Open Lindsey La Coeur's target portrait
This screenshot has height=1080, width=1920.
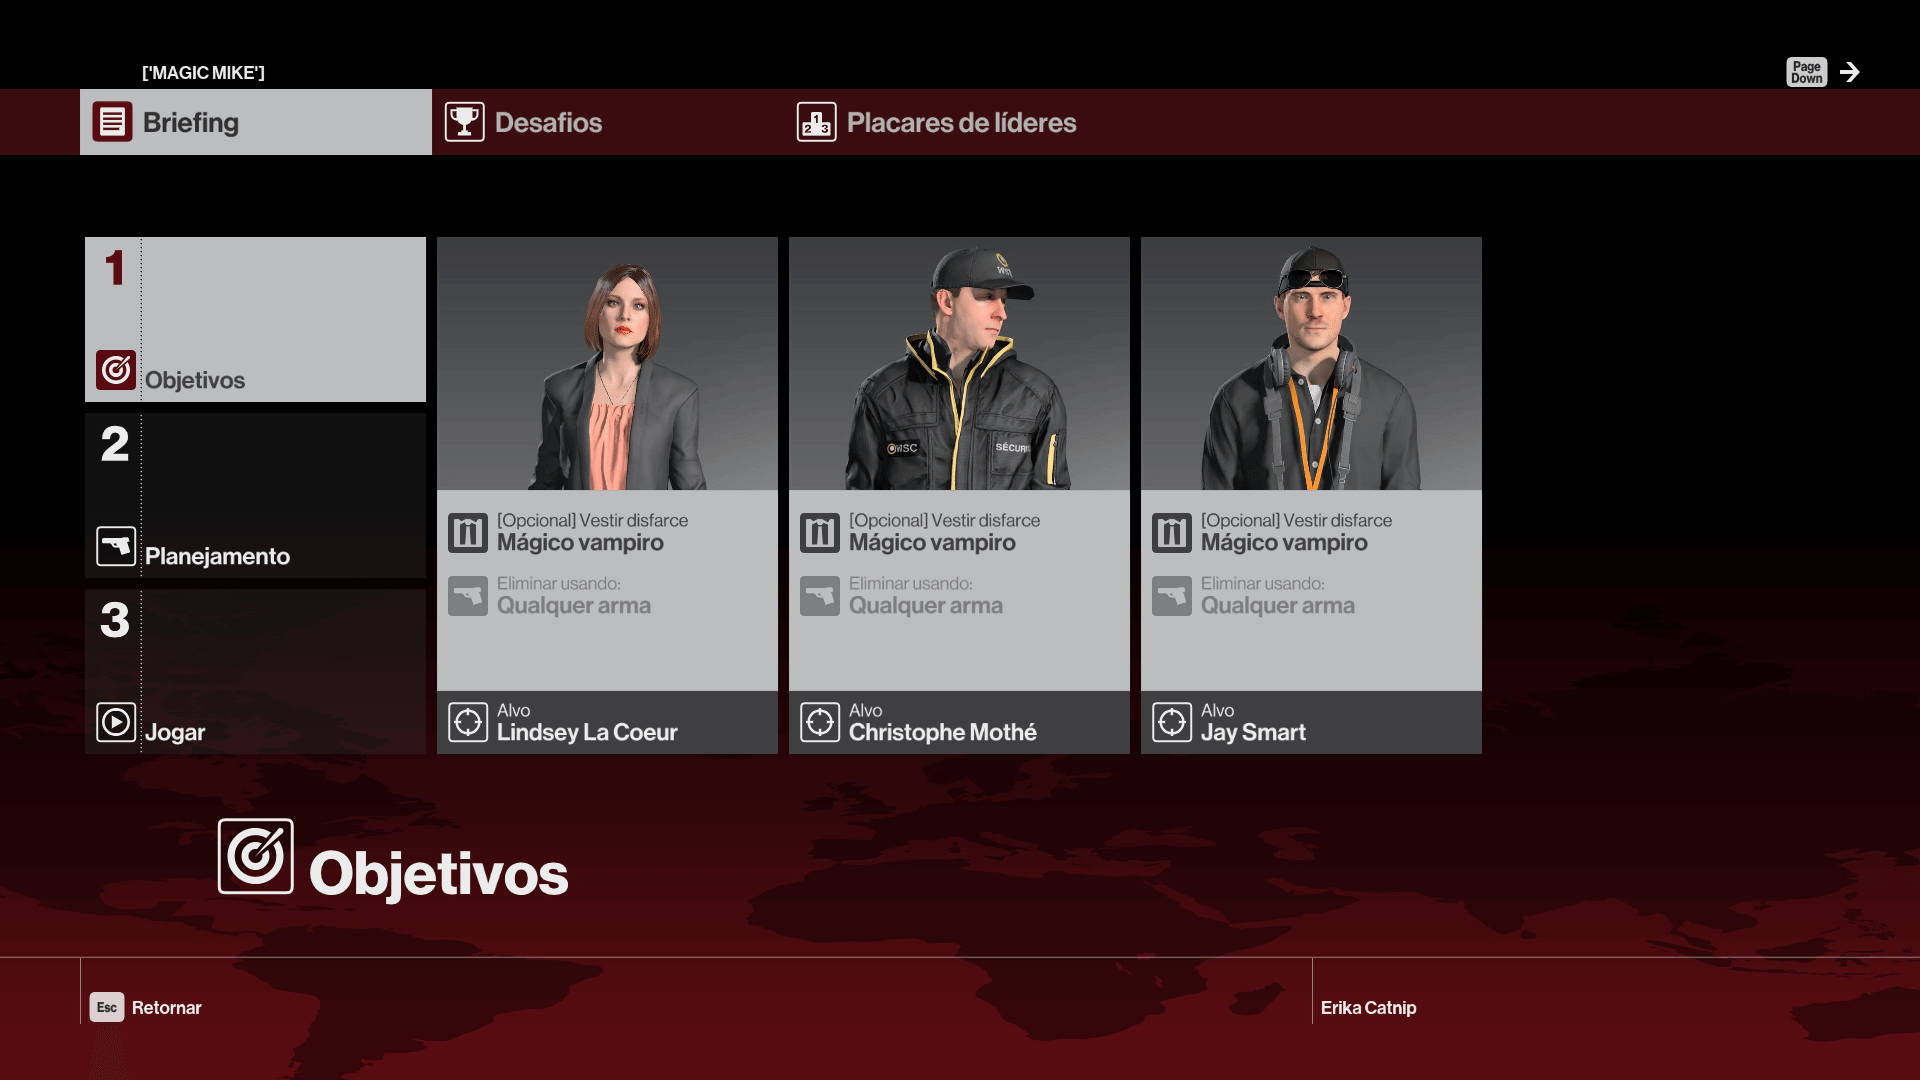[607, 363]
